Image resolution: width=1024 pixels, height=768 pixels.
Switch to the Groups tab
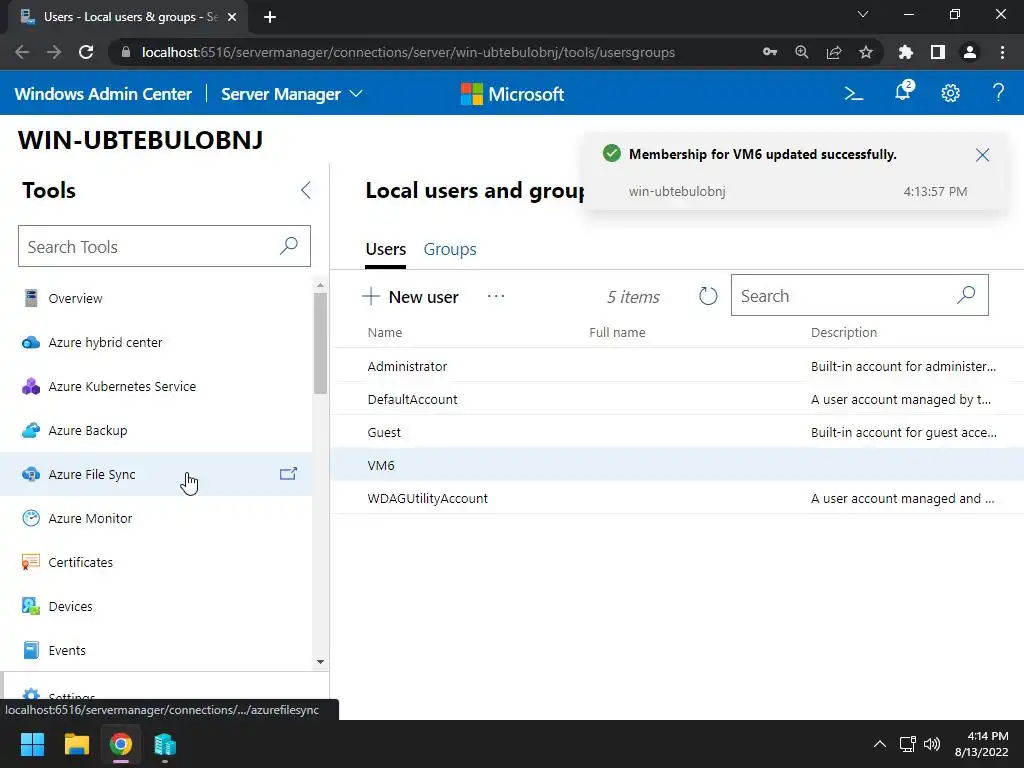(x=450, y=249)
